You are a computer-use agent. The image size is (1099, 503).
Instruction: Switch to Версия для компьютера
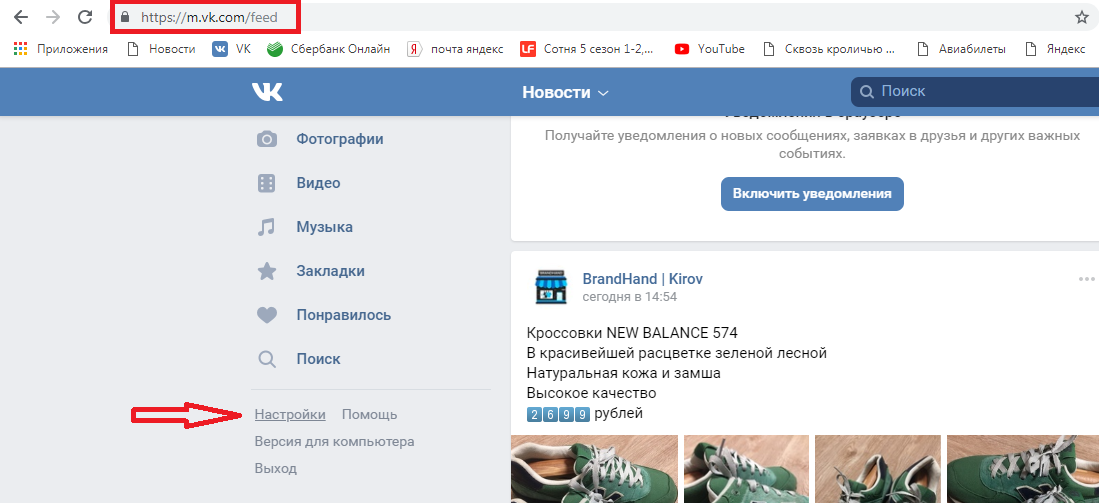(x=334, y=442)
